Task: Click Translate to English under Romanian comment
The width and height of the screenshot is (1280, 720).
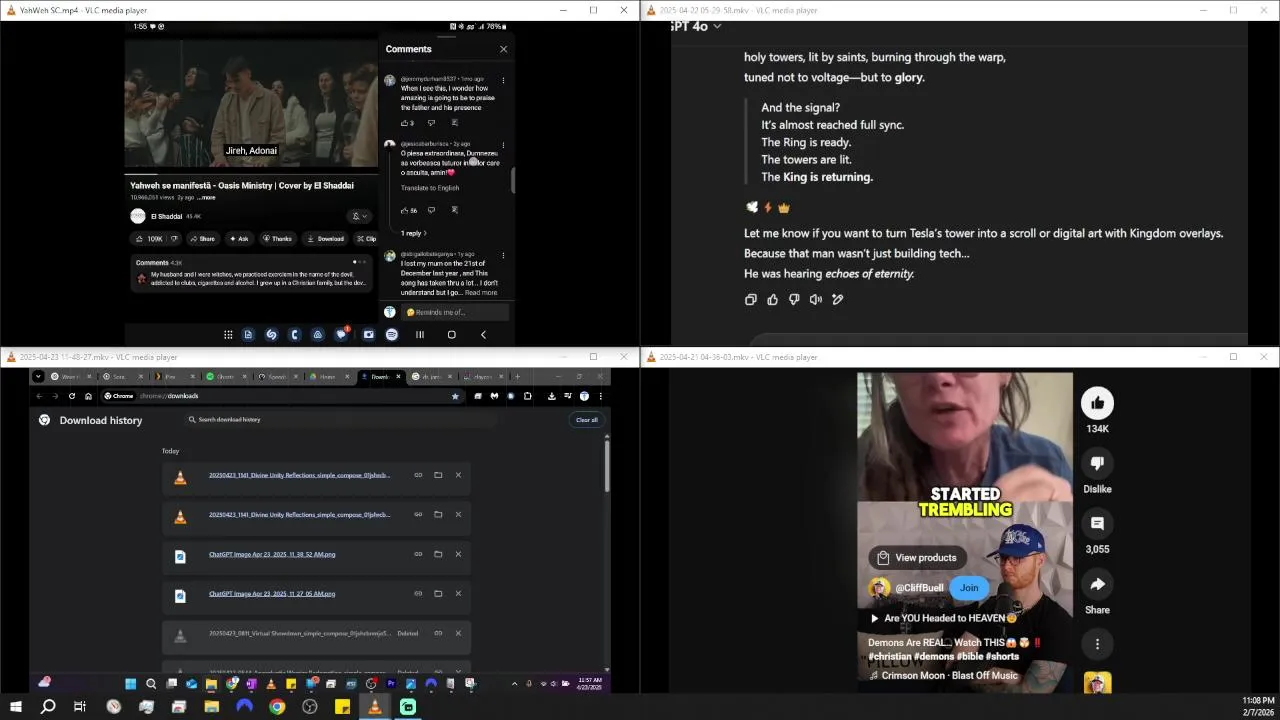Action: coord(430,188)
